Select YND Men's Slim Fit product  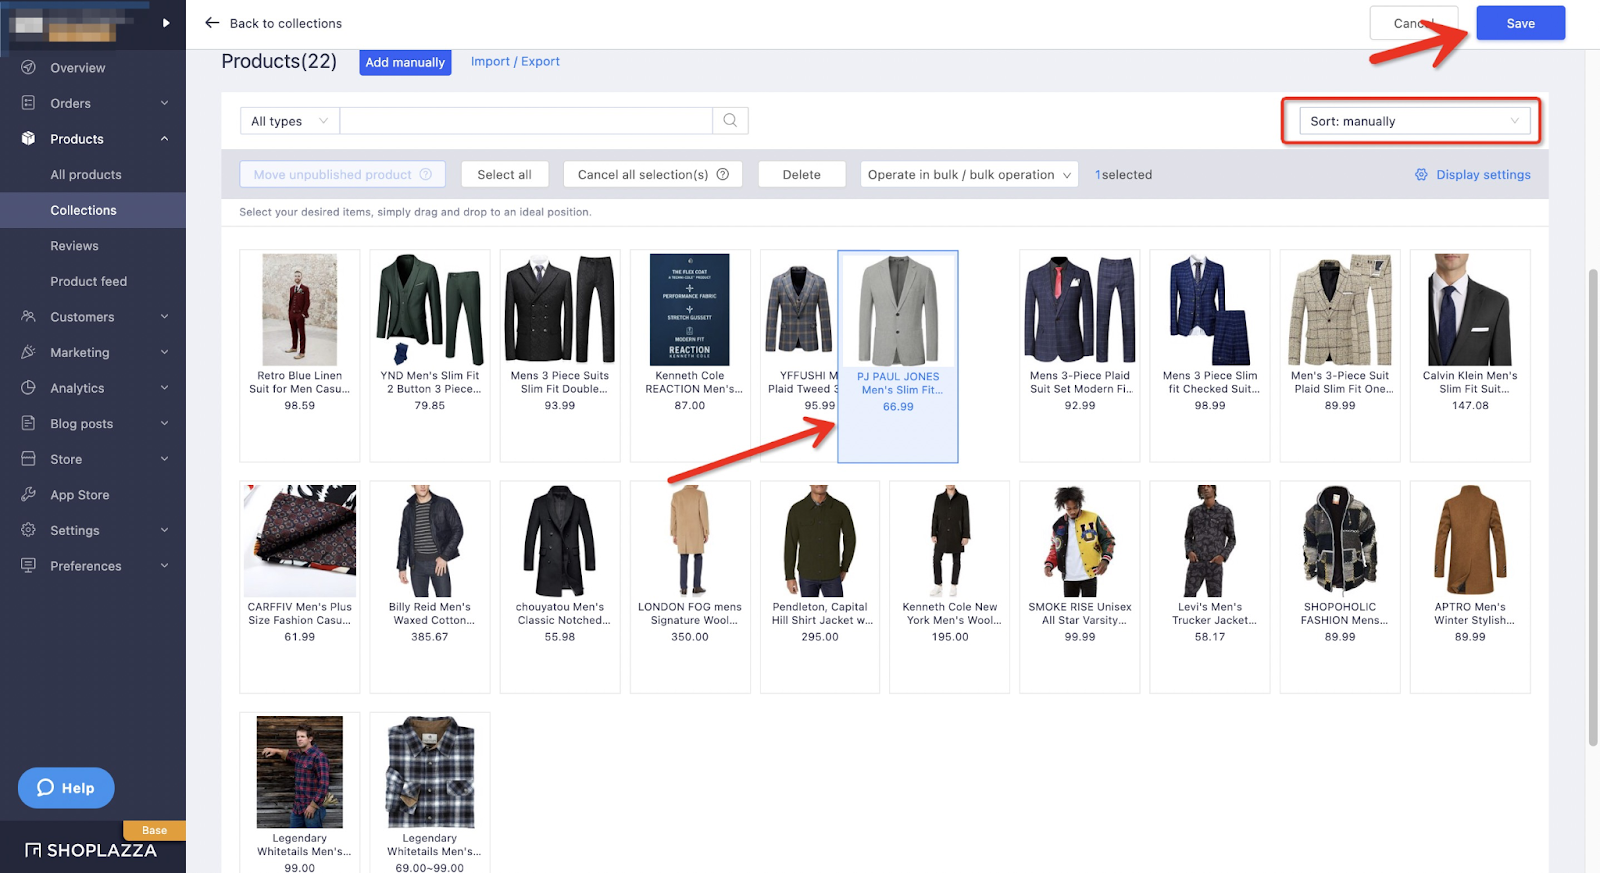tap(430, 355)
